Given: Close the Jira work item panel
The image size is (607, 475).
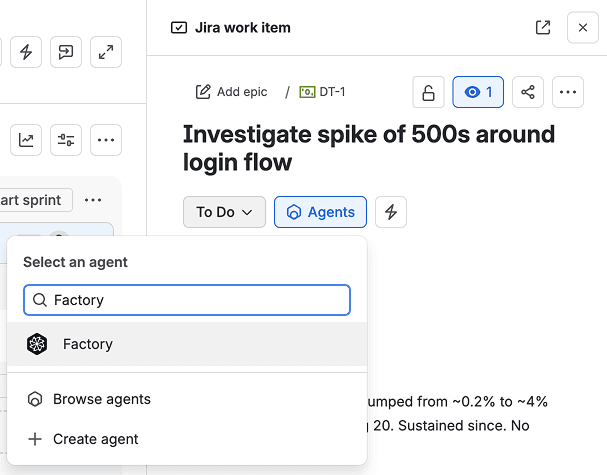Looking at the screenshot, I should pyautogui.click(x=583, y=27).
